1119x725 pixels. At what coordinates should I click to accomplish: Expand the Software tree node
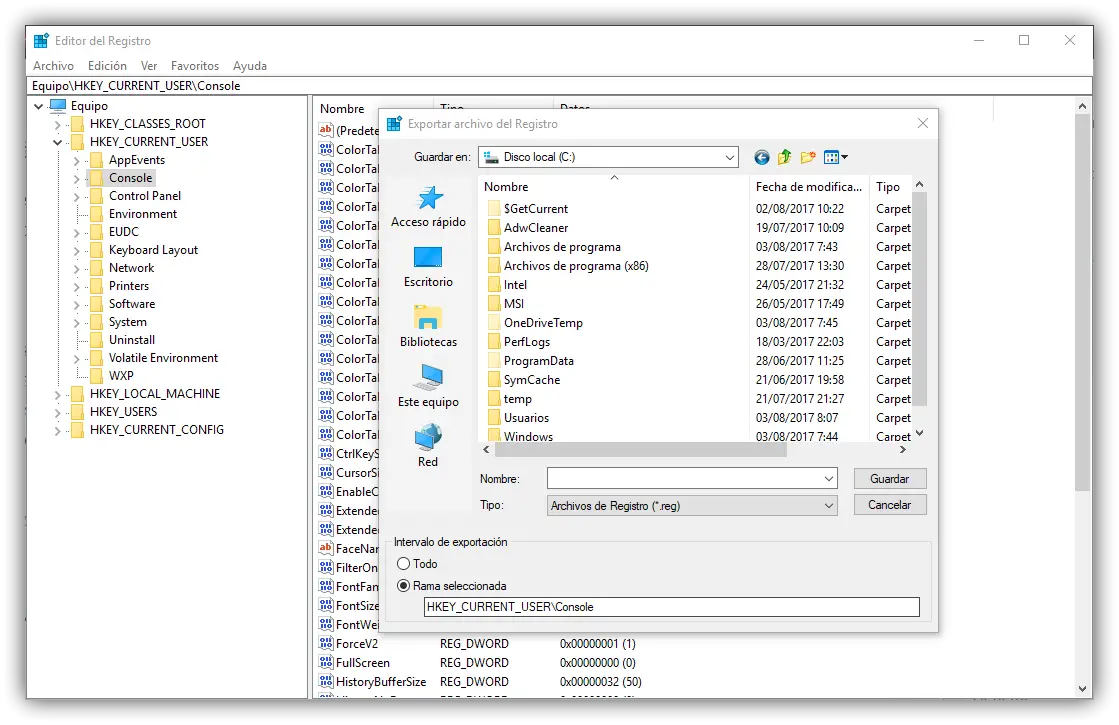point(76,305)
